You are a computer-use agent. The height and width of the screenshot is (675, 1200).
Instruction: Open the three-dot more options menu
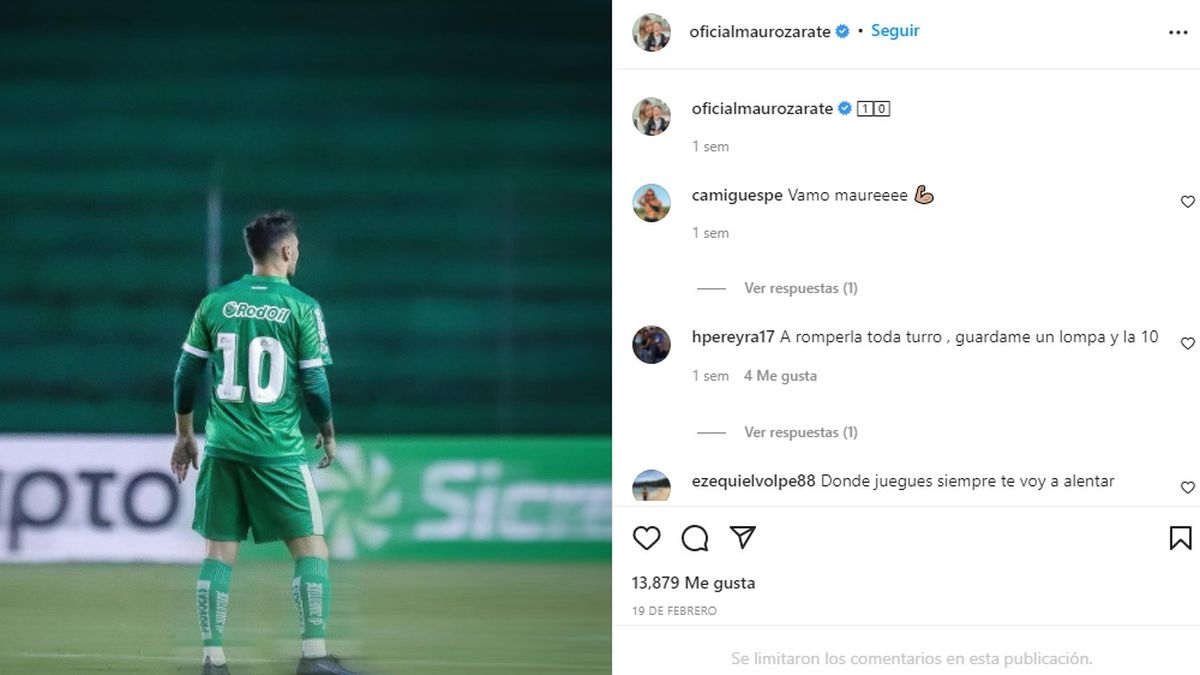(x=1178, y=32)
